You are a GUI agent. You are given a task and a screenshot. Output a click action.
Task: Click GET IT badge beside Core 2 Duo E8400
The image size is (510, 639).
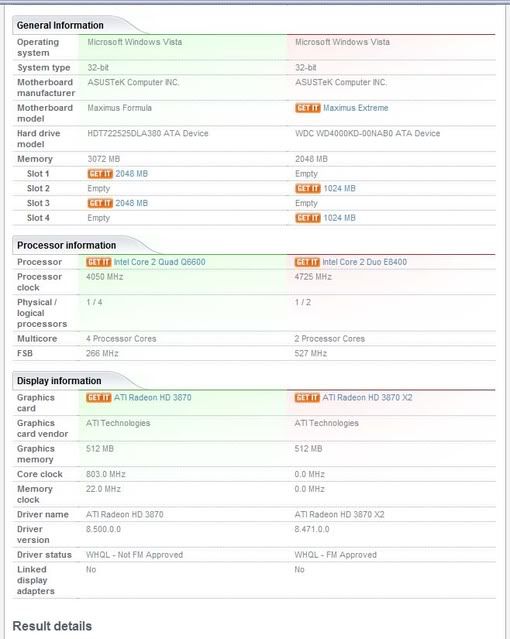[x=307, y=262]
